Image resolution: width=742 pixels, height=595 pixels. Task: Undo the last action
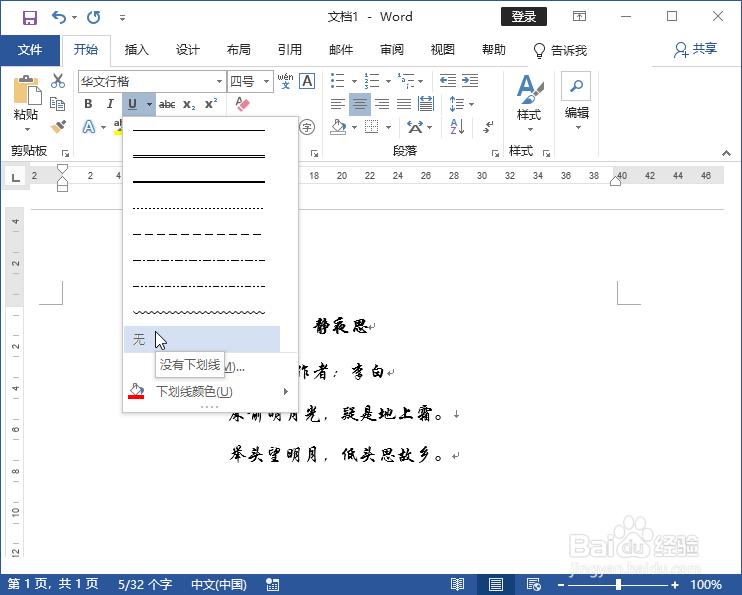(59, 18)
